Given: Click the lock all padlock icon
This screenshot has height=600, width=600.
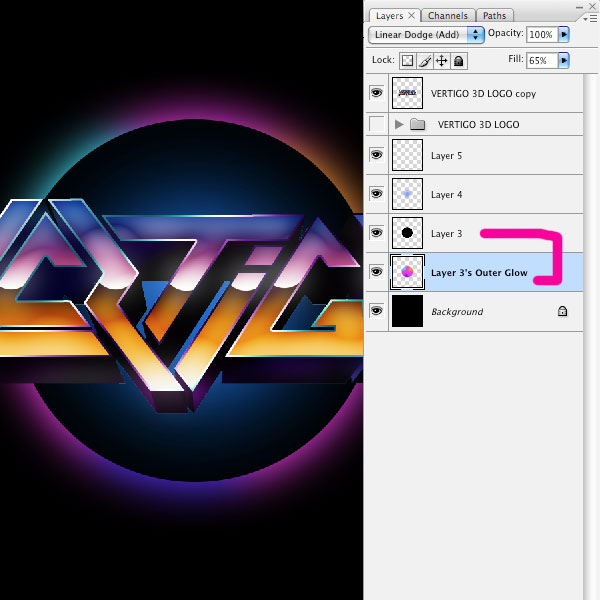Looking at the screenshot, I should coord(458,61).
